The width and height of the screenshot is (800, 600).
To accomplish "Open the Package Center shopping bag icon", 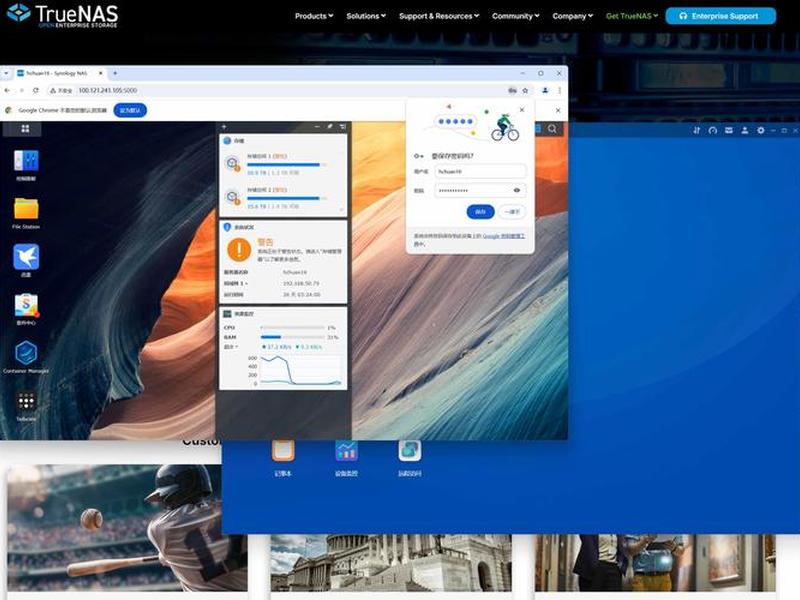I will (x=26, y=305).
